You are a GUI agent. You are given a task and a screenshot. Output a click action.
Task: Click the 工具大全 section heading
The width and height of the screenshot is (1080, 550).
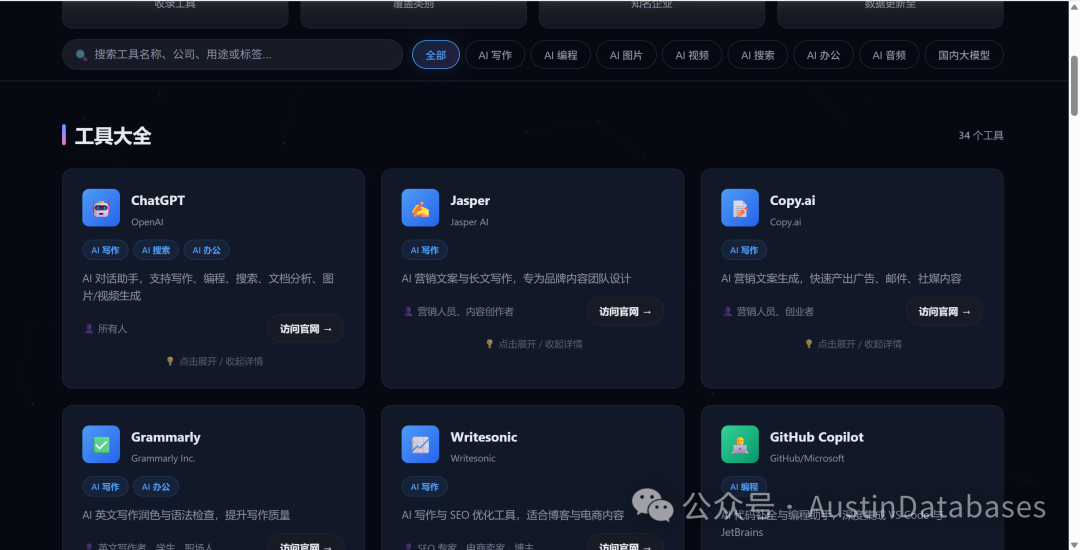coord(113,136)
